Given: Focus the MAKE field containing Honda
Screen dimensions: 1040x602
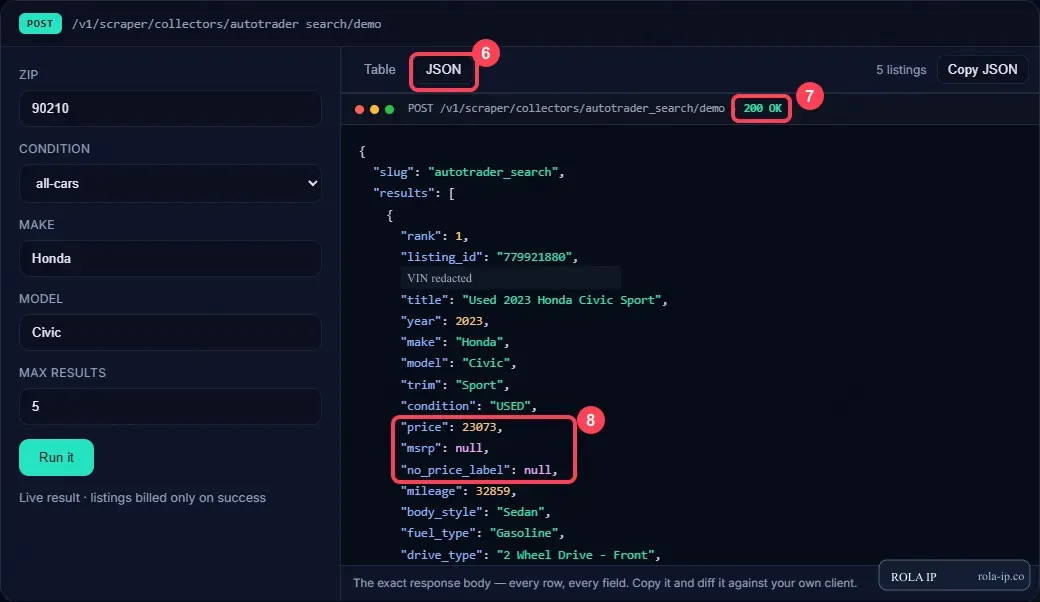Looking at the screenshot, I should (170, 259).
